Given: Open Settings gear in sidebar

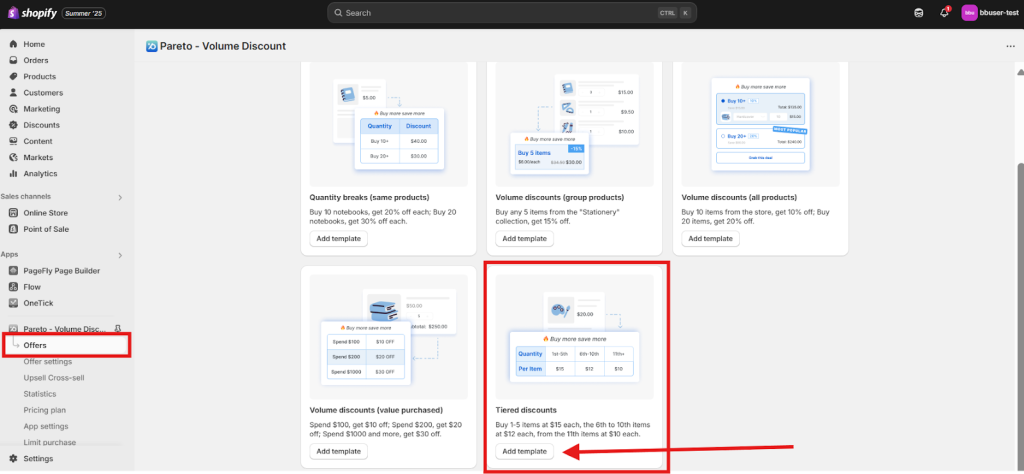Looking at the screenshot, I should pyautogui.click(x=14, y=459).
